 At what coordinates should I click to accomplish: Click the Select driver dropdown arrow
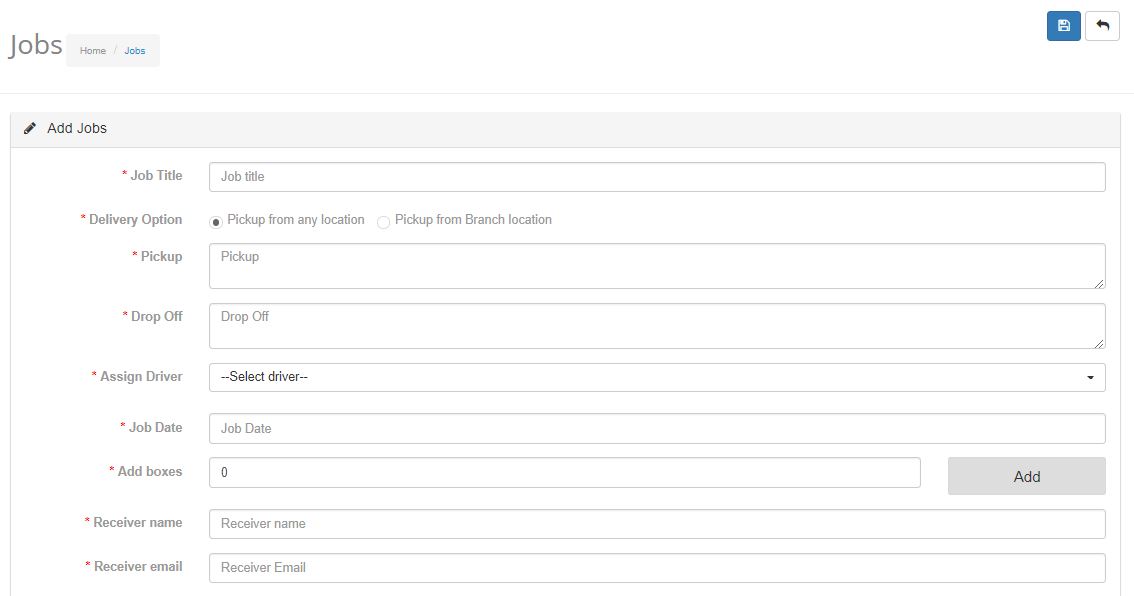pyautogui.click(x=1090, y=378)
